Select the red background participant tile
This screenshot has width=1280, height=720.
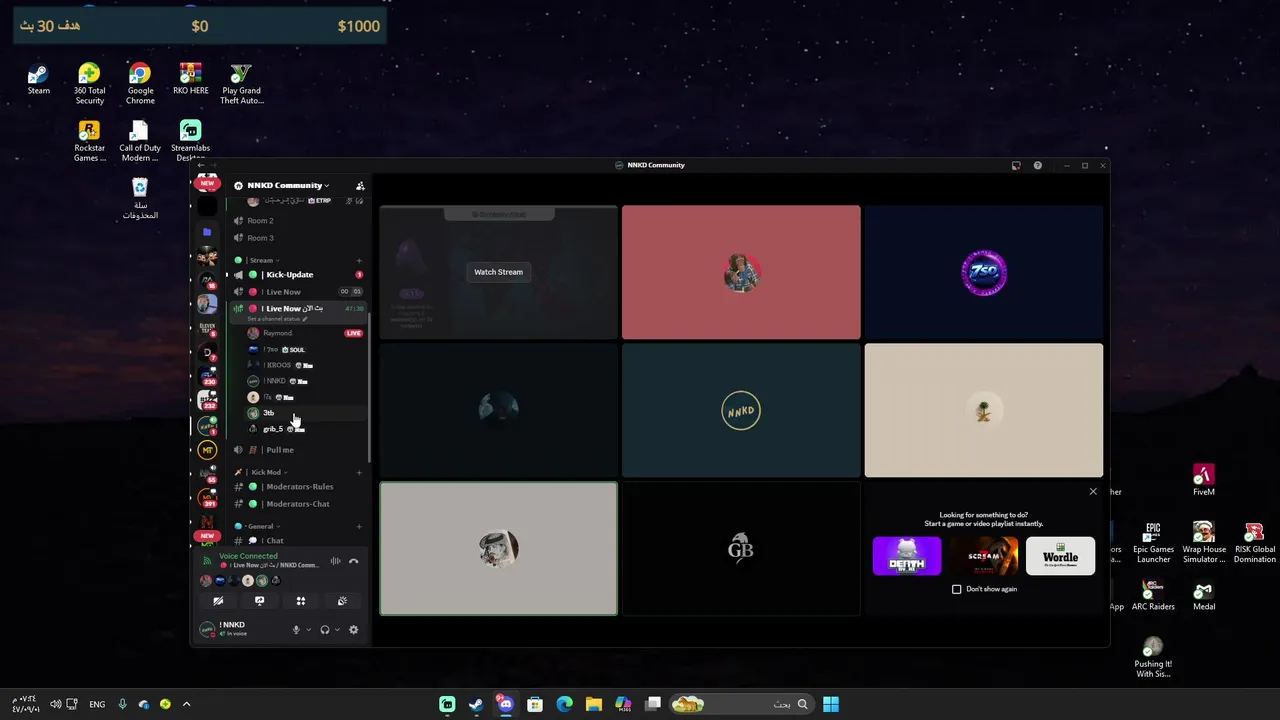741,272
